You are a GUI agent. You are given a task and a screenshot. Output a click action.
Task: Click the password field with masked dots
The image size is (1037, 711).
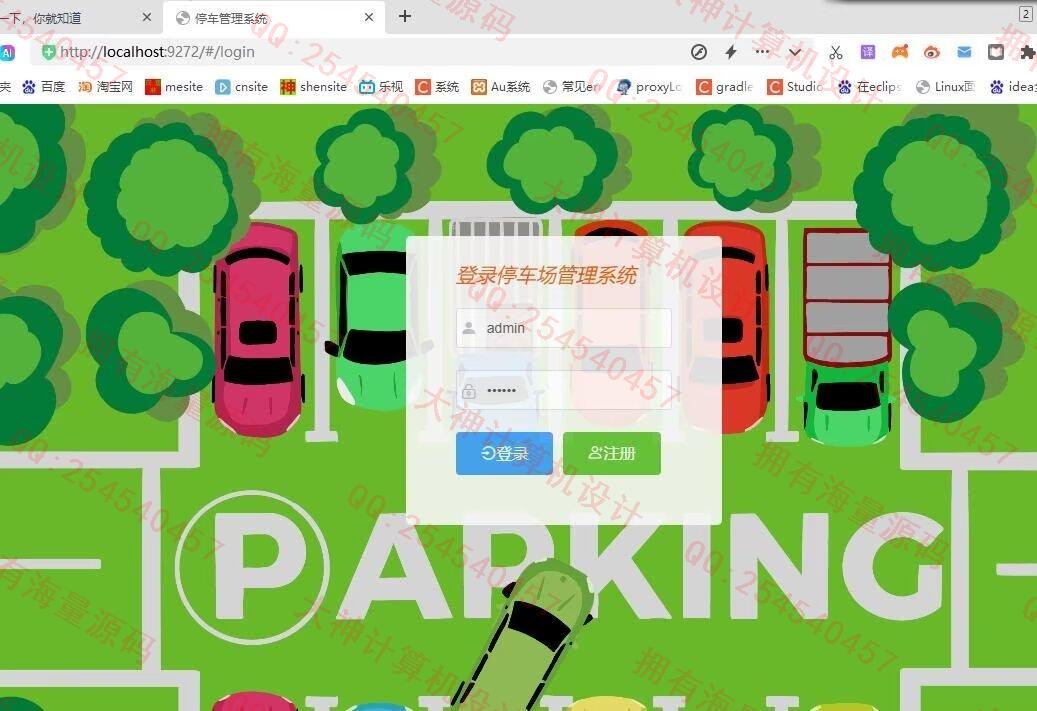(563, 390)
